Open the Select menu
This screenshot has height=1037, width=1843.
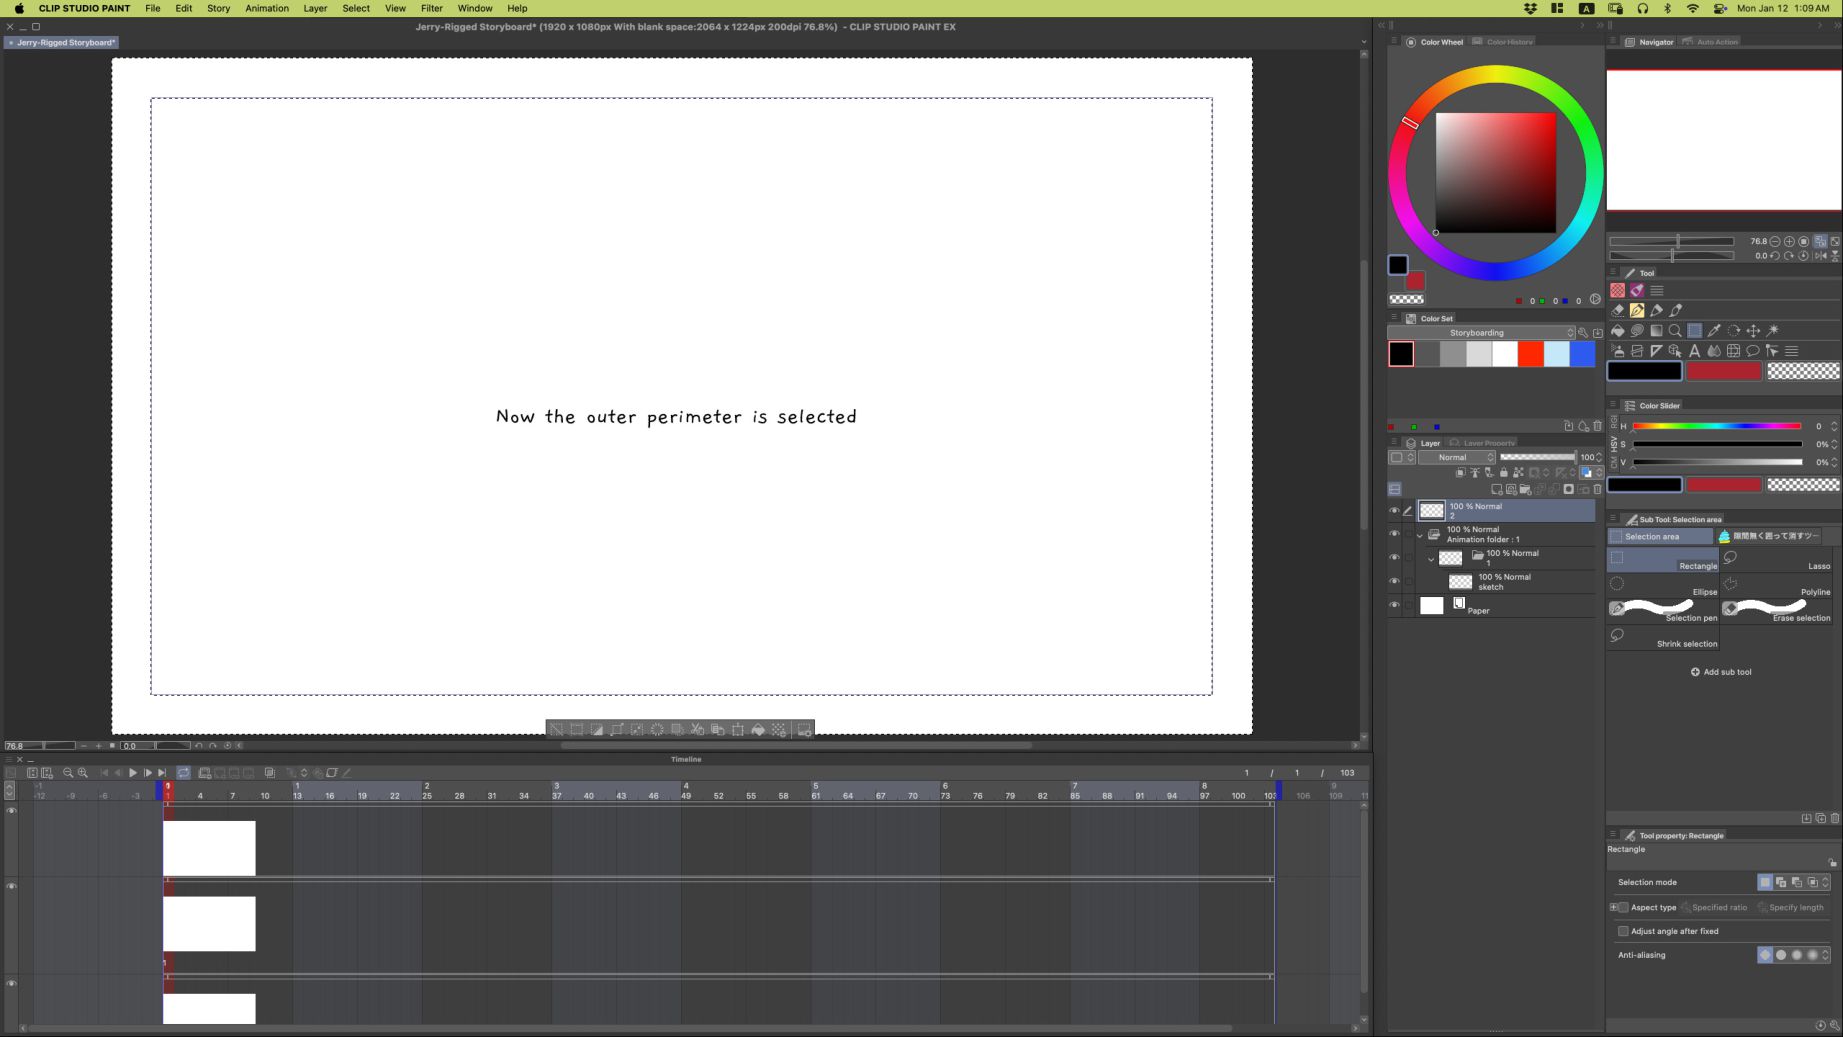click(356, 8)
